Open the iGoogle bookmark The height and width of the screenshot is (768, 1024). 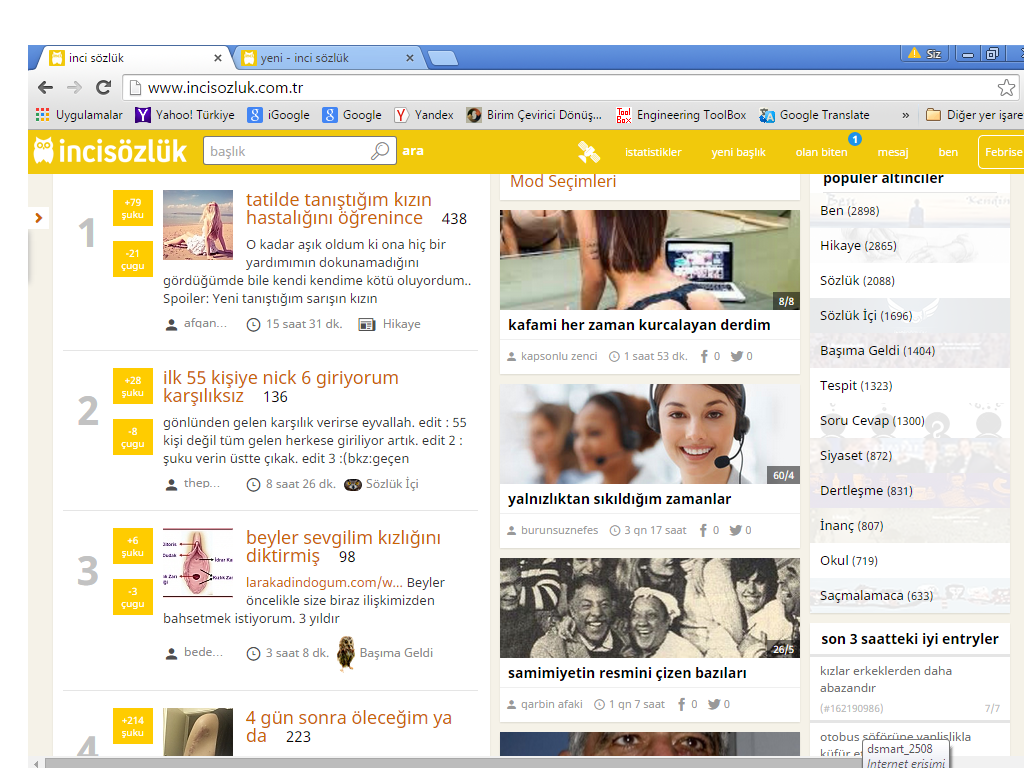[x=279, y=115]
